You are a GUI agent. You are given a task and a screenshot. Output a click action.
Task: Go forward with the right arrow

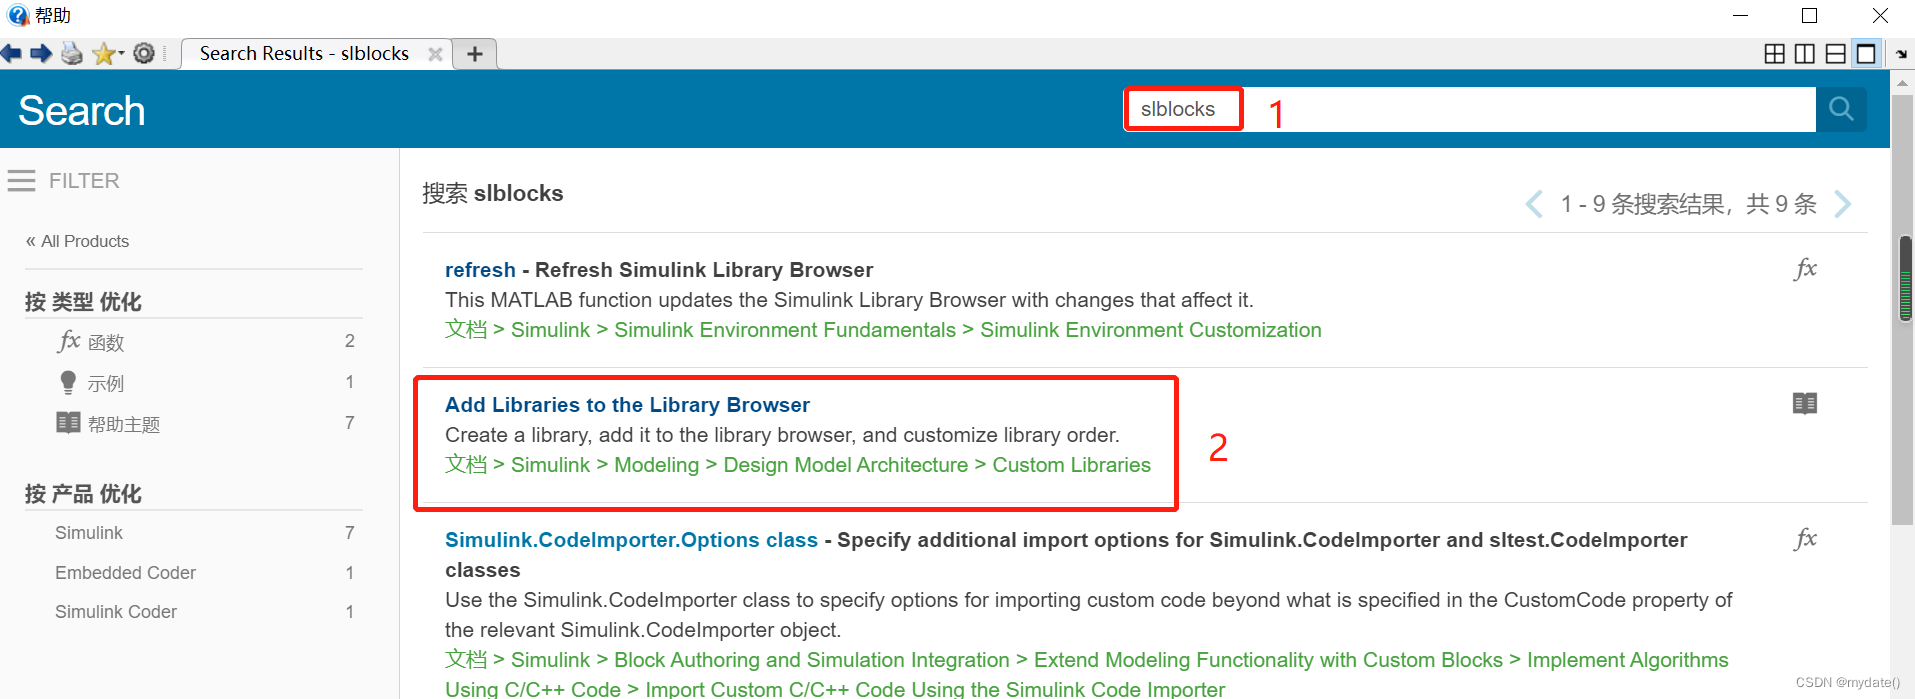pos(41,53)
